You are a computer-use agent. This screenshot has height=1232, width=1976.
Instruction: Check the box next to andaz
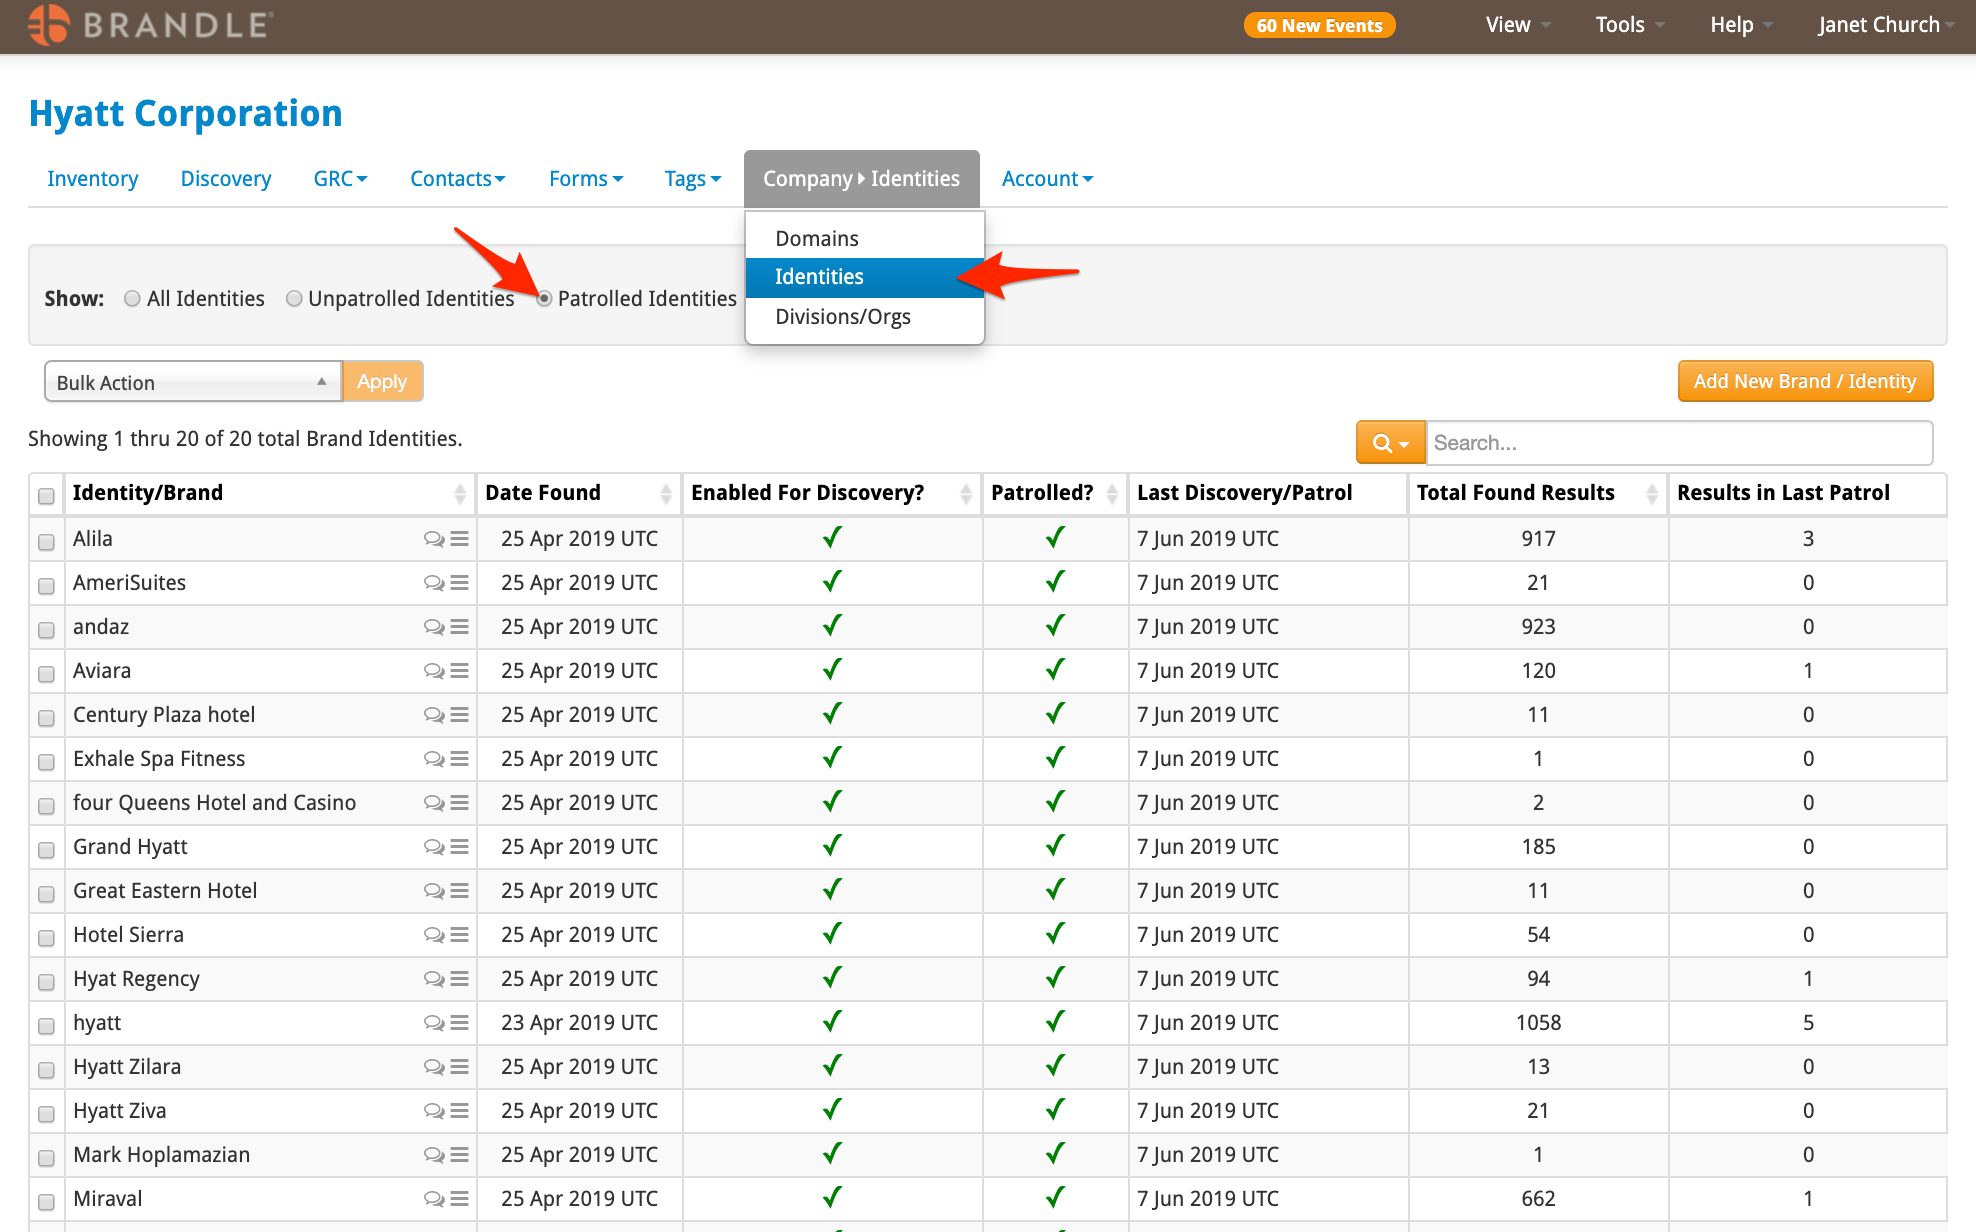point(46,630)
